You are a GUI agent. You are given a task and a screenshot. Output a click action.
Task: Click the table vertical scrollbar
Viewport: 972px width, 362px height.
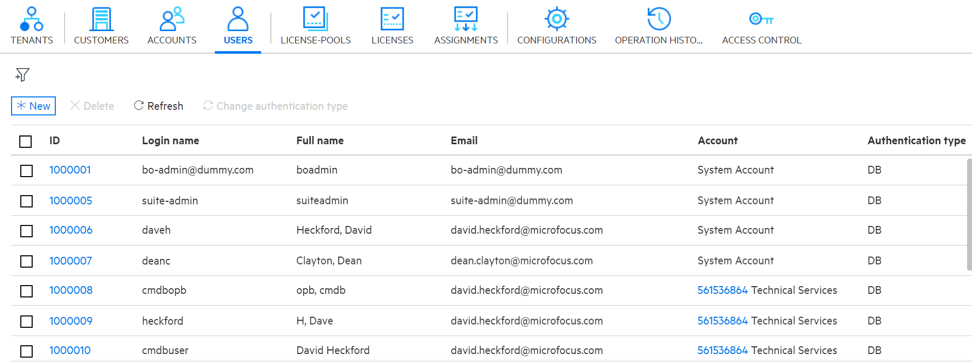(x=969, y=214)
